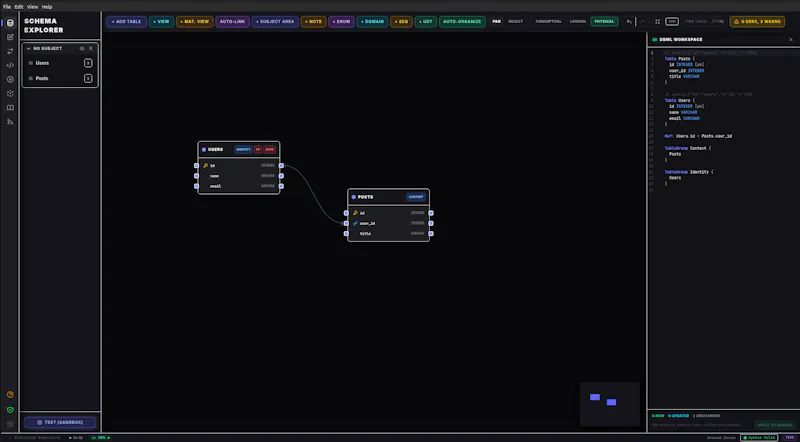Click the Posts table icon in Schema Explorer
Screen dimensions: 800x442
(x=31, y=79)
